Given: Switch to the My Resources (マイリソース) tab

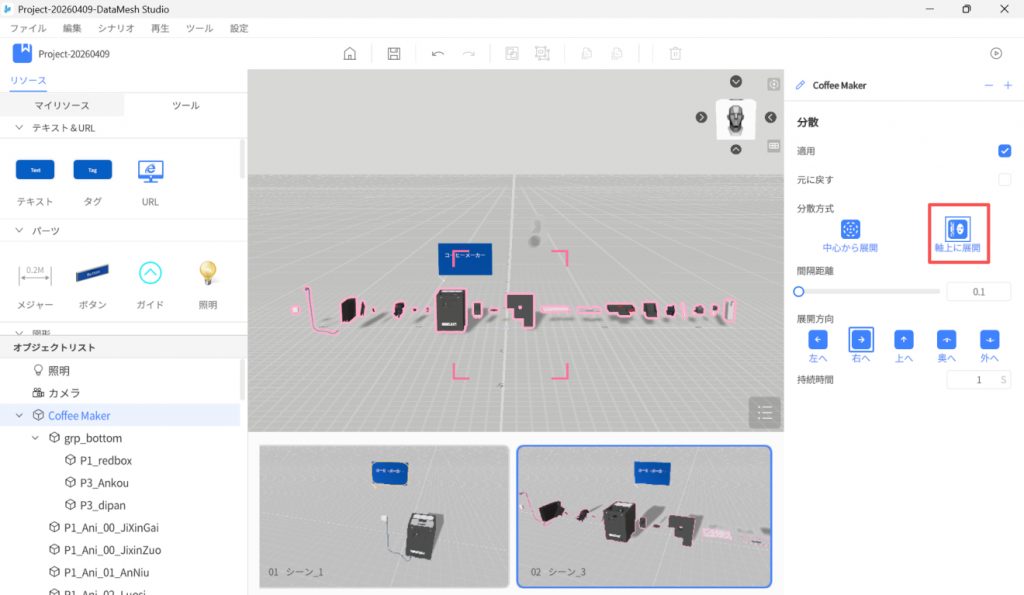Looking at the screenshot, I should point(62,105).
